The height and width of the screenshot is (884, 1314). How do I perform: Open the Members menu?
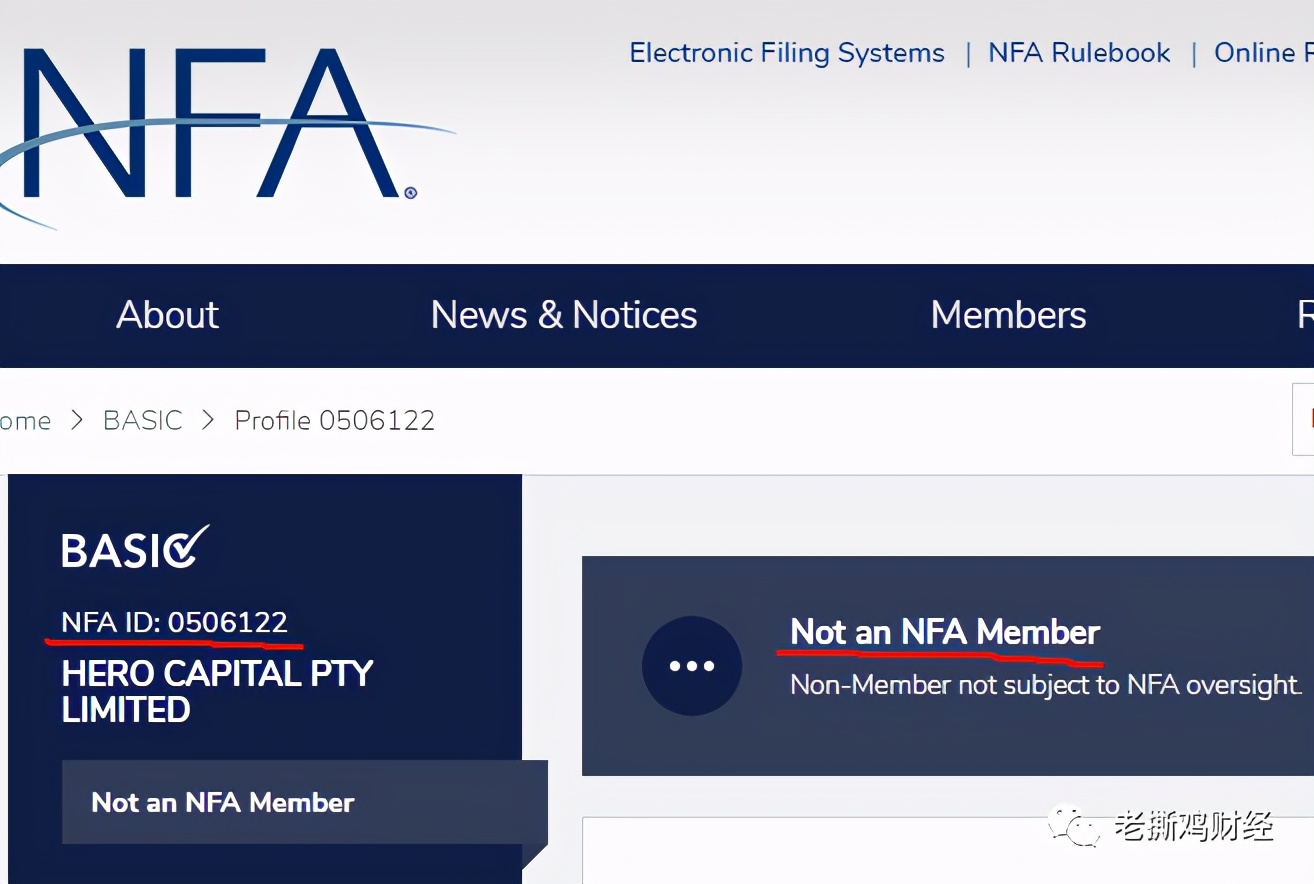coord(1008,315)
